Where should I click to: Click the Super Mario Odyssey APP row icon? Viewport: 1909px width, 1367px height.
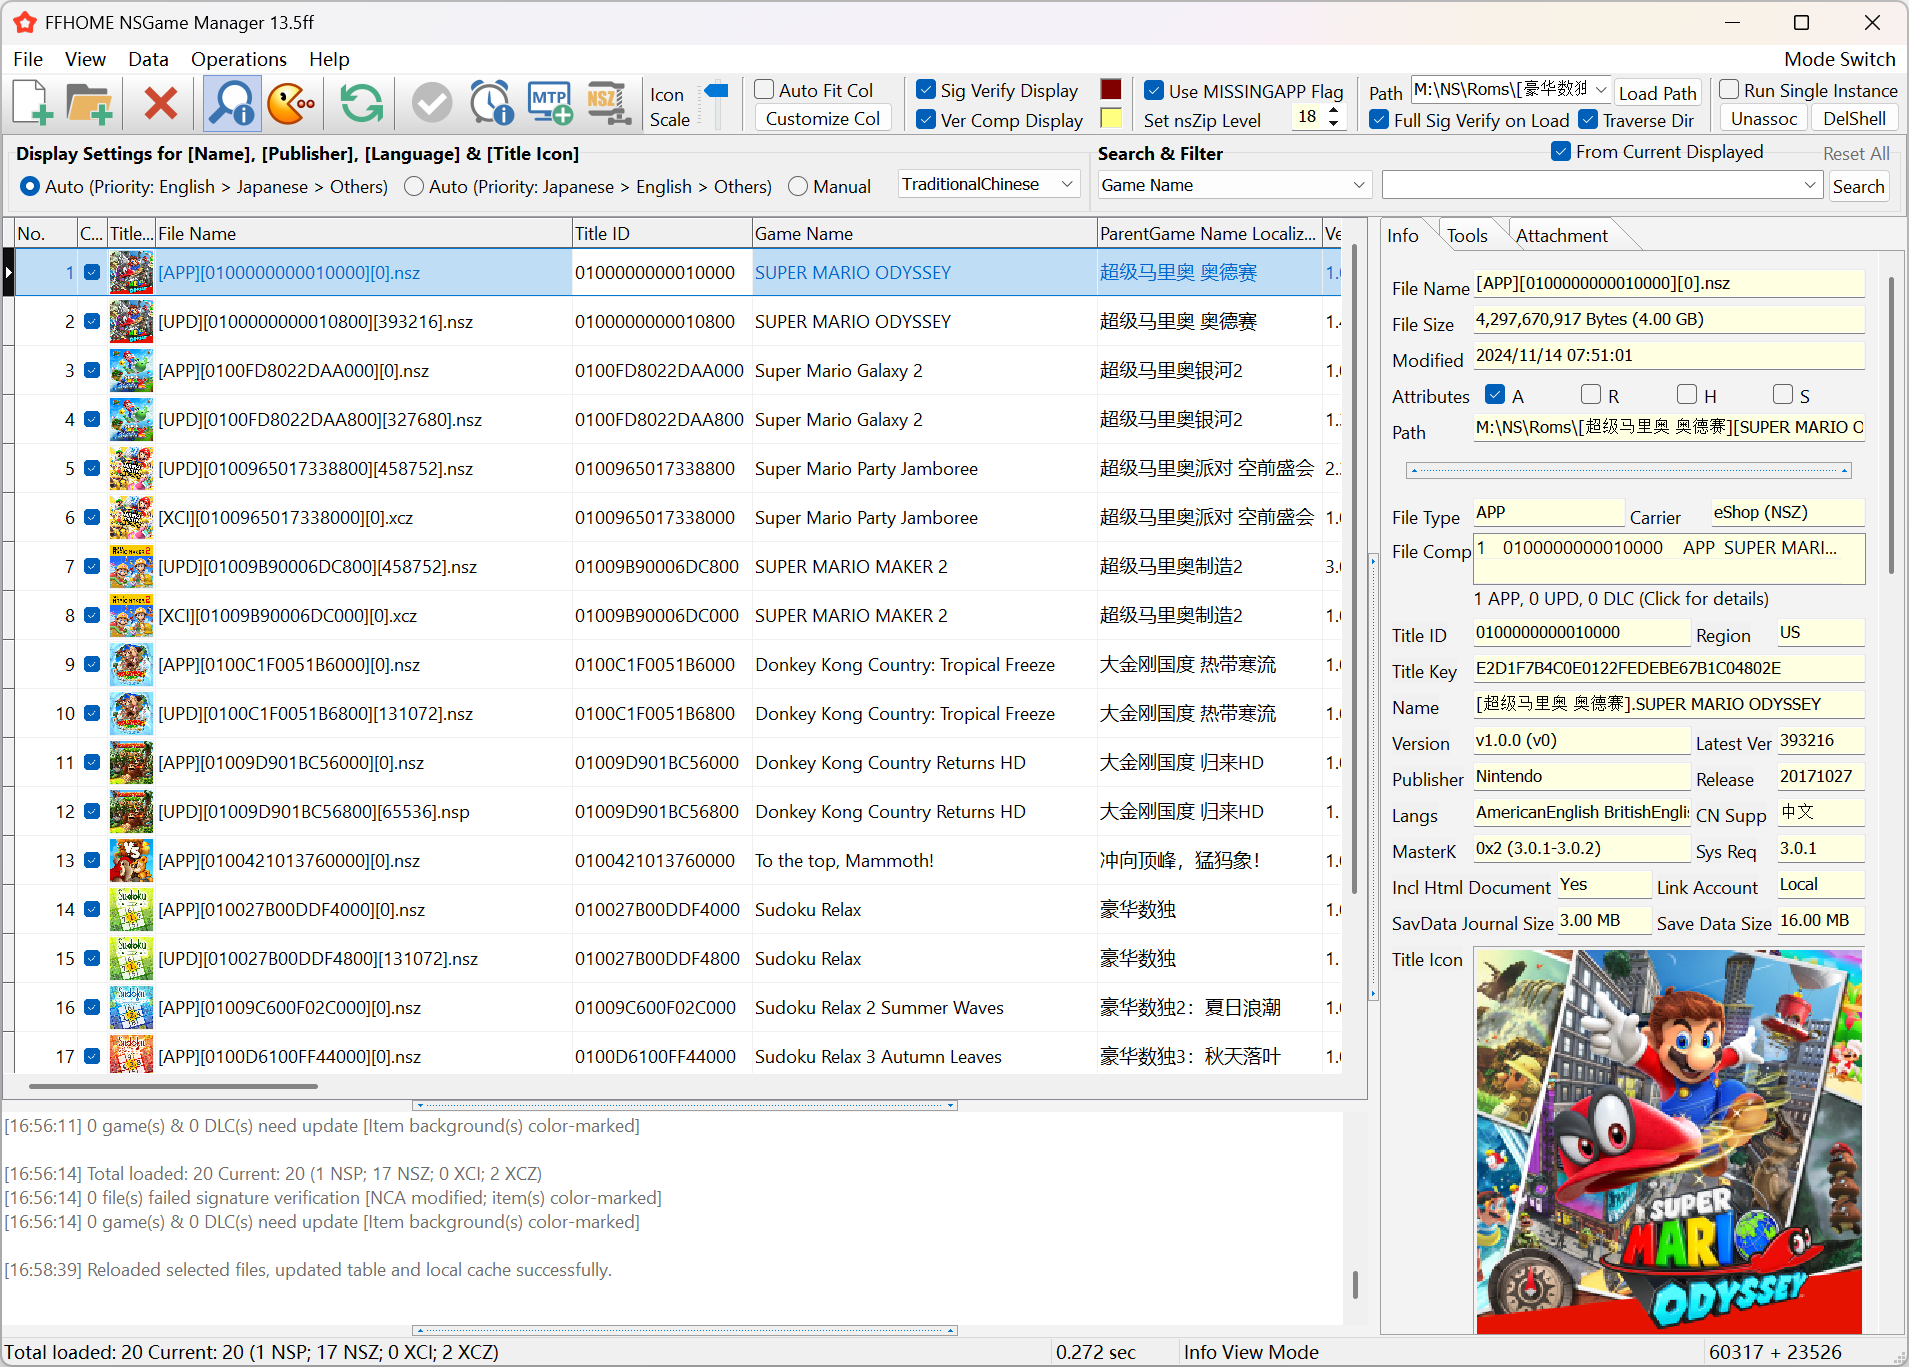click(x=131, y=273)
